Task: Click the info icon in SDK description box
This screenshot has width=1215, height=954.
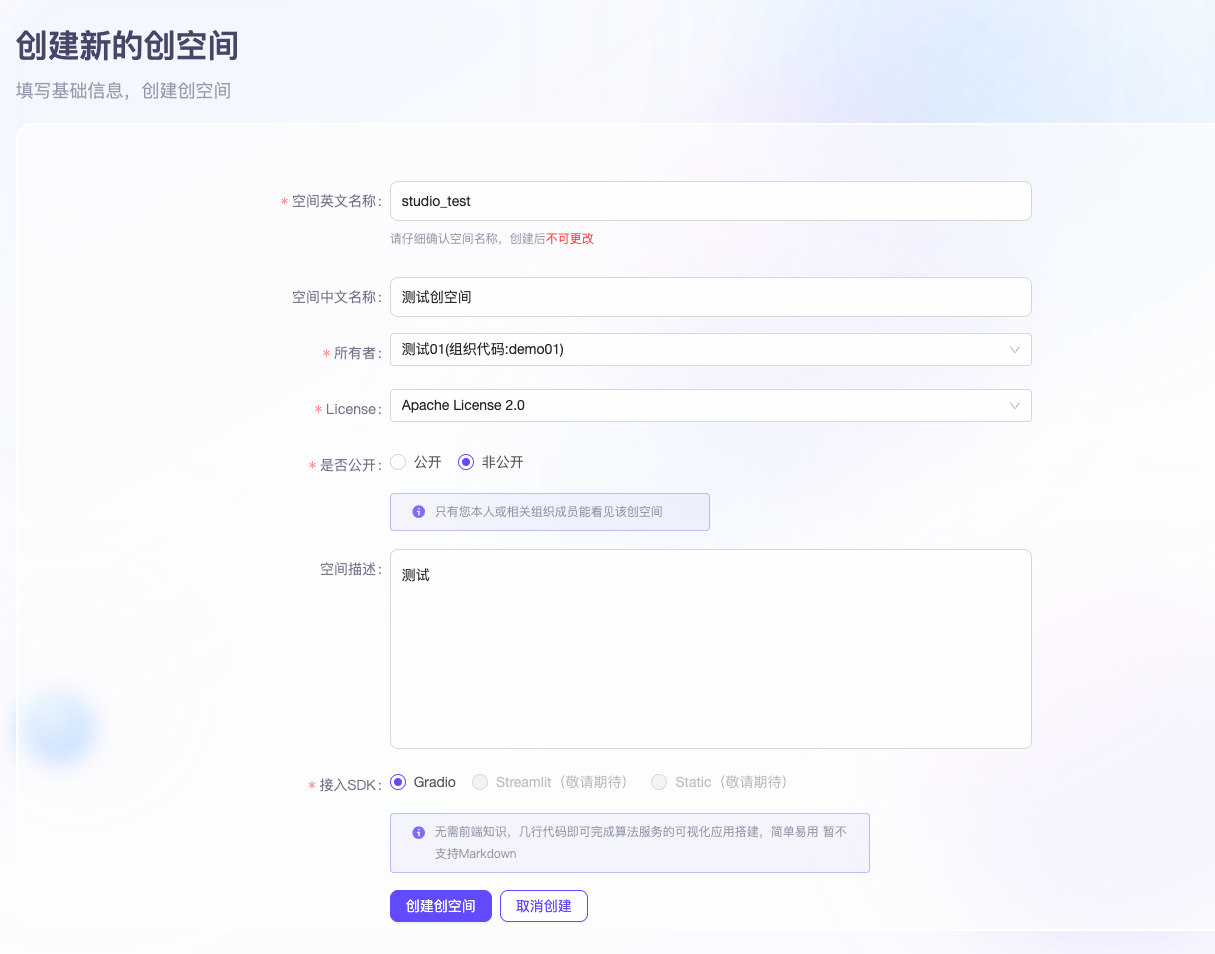Action: click(417, 831)
